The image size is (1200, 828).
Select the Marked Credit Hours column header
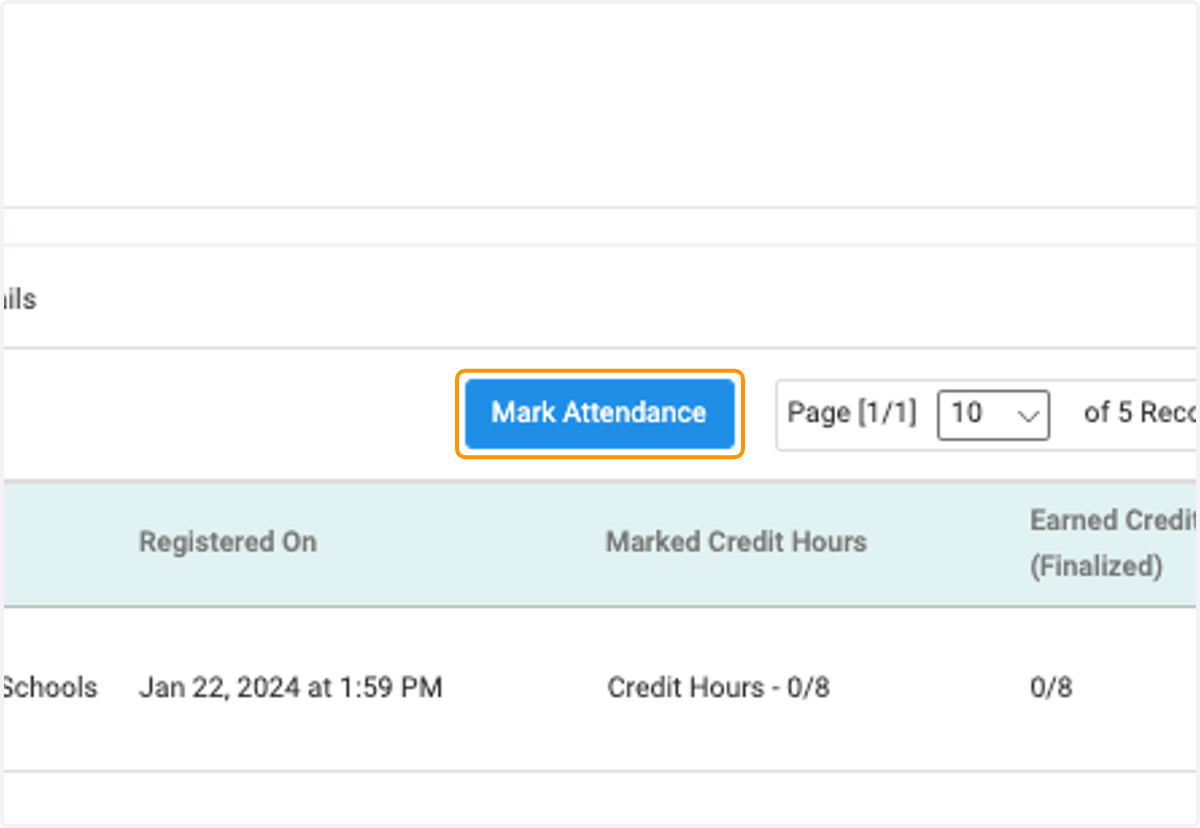pyautogui.click(x=736, y=542)
